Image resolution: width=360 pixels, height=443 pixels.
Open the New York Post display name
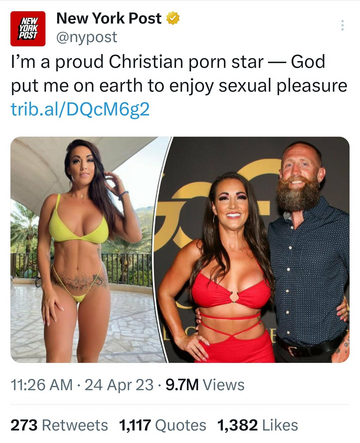pos(109,18)
